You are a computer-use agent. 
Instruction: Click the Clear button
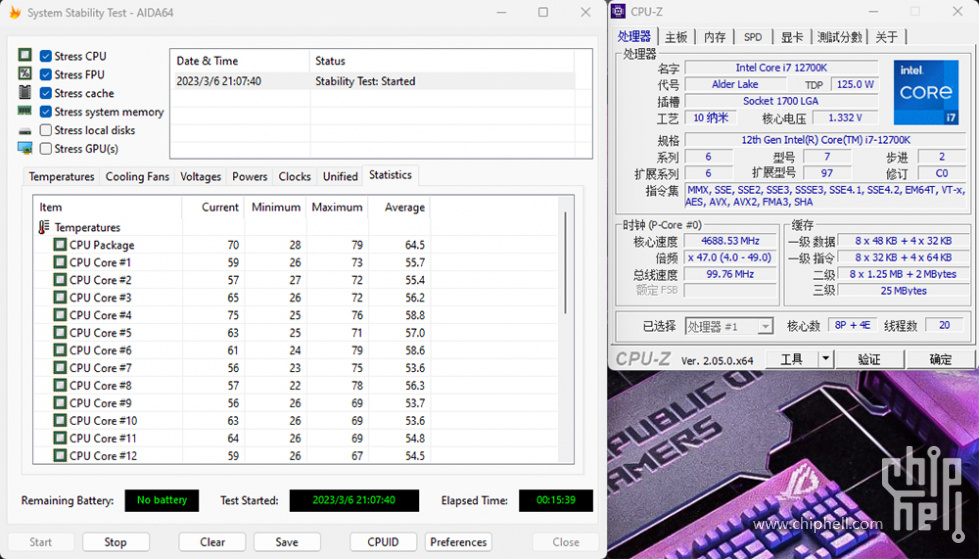coord(212,542)
